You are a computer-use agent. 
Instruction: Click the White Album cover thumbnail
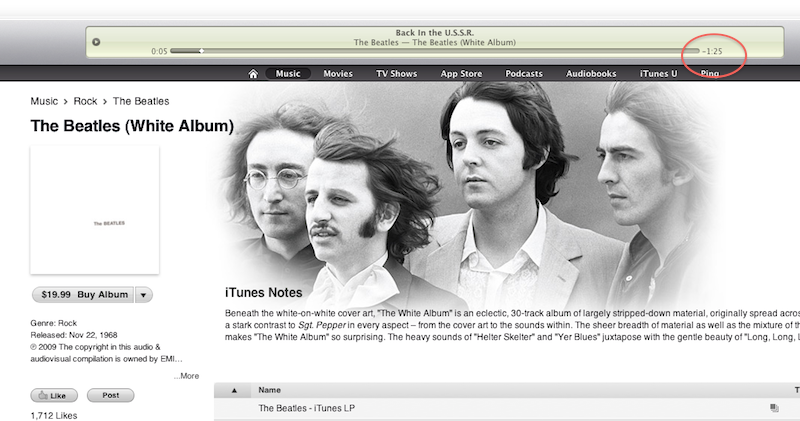[x=95, y=209]
